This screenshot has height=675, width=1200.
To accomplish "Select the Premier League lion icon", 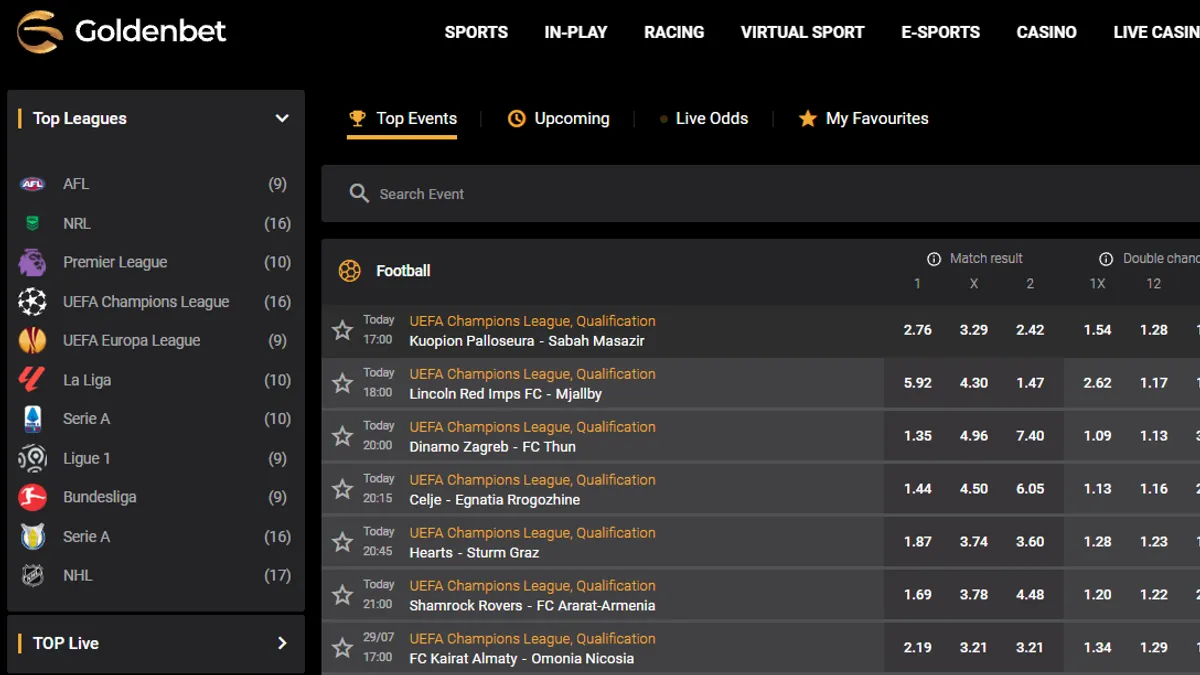I will 32,262.
